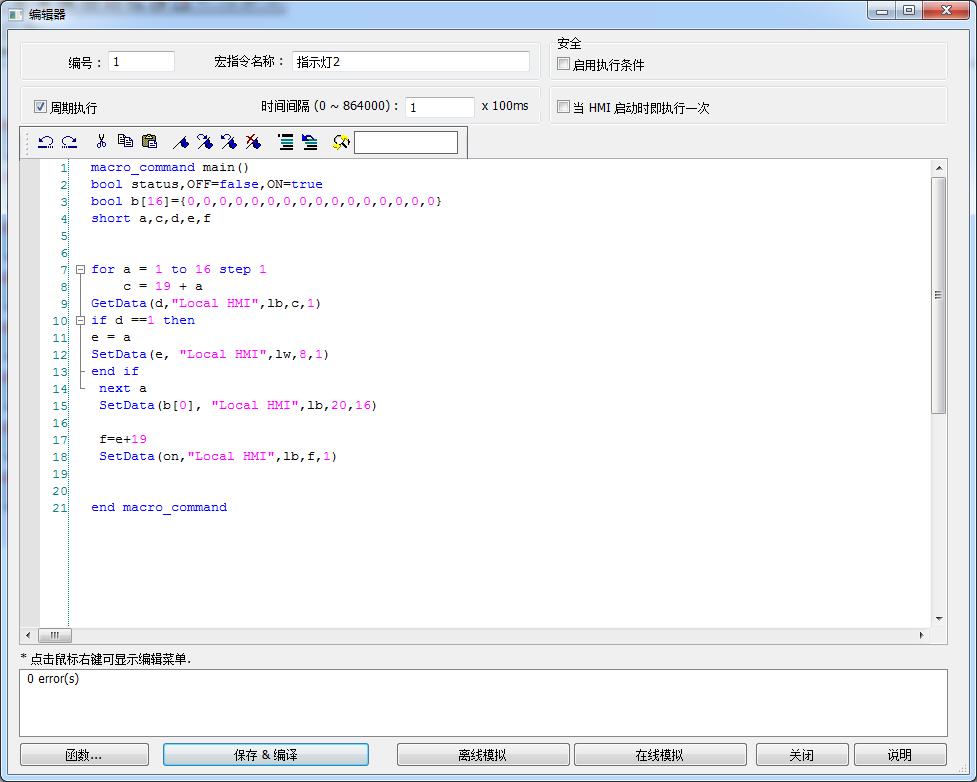
Task: Click the Redo icon in editor toolbar
Action: pyautogui.click(x=69, y=142)
